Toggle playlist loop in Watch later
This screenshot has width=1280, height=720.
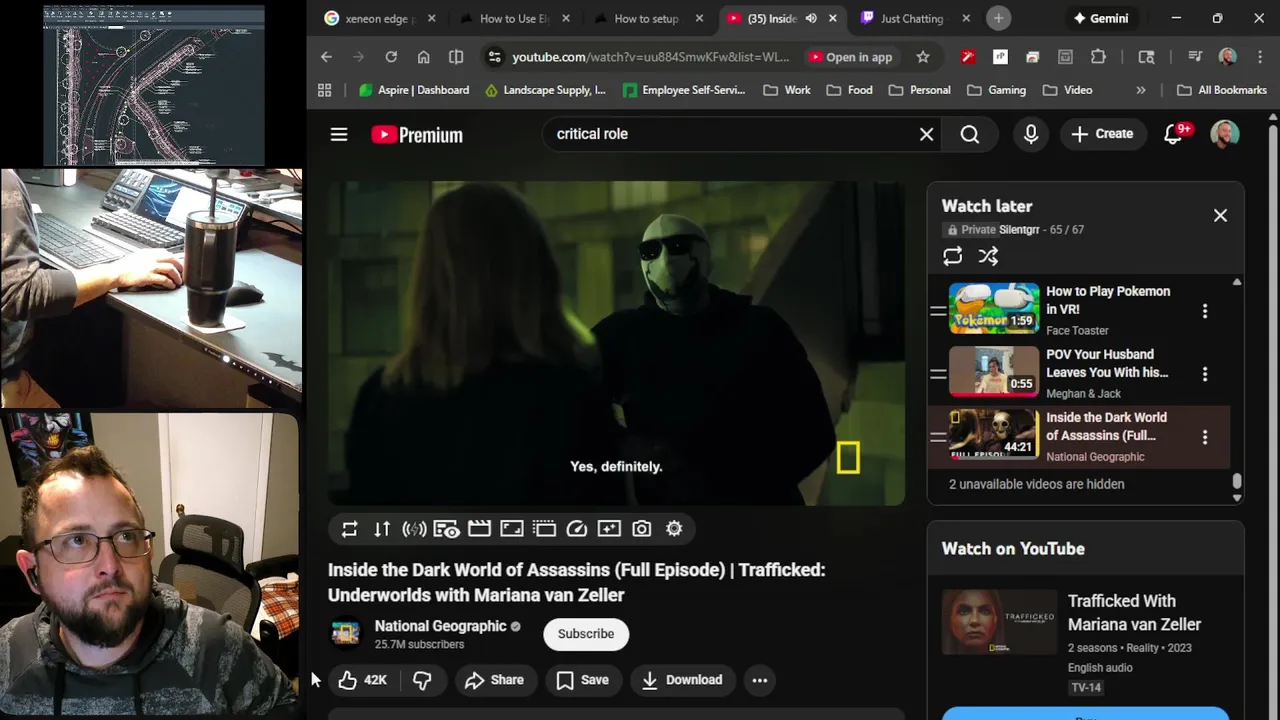coord(953,256)
